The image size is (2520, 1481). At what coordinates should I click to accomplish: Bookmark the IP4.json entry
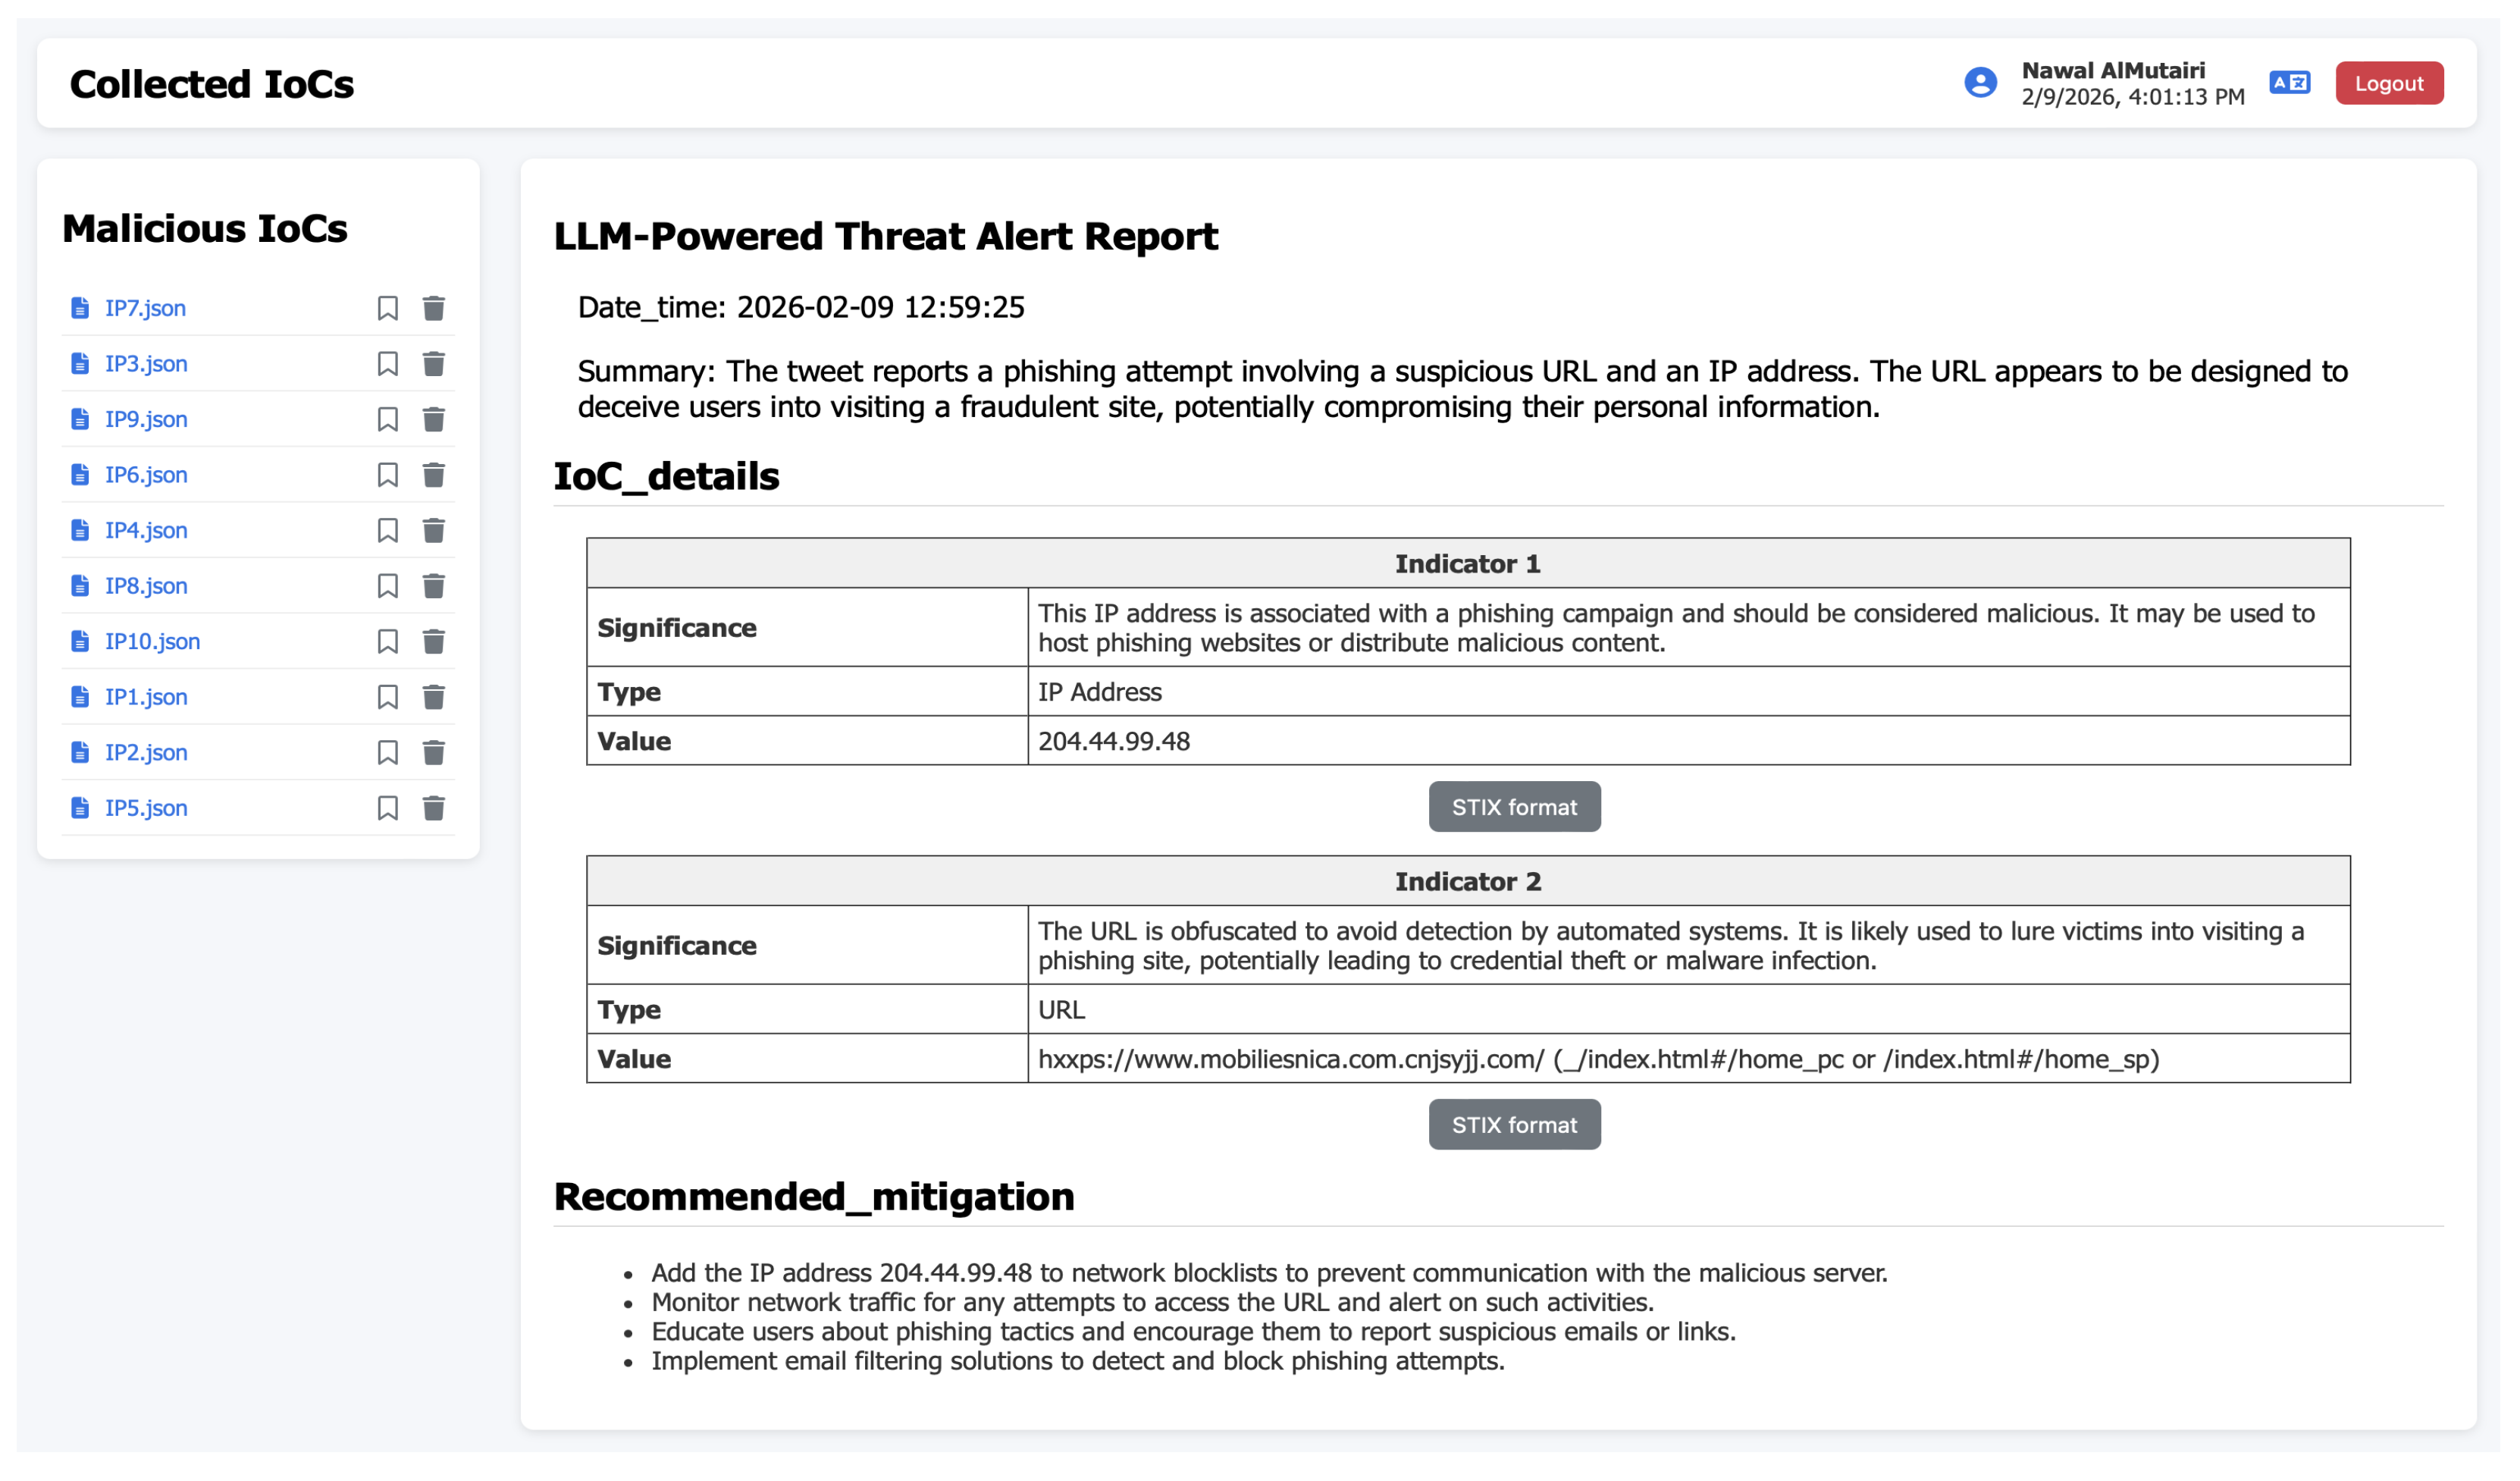[388, 530]
